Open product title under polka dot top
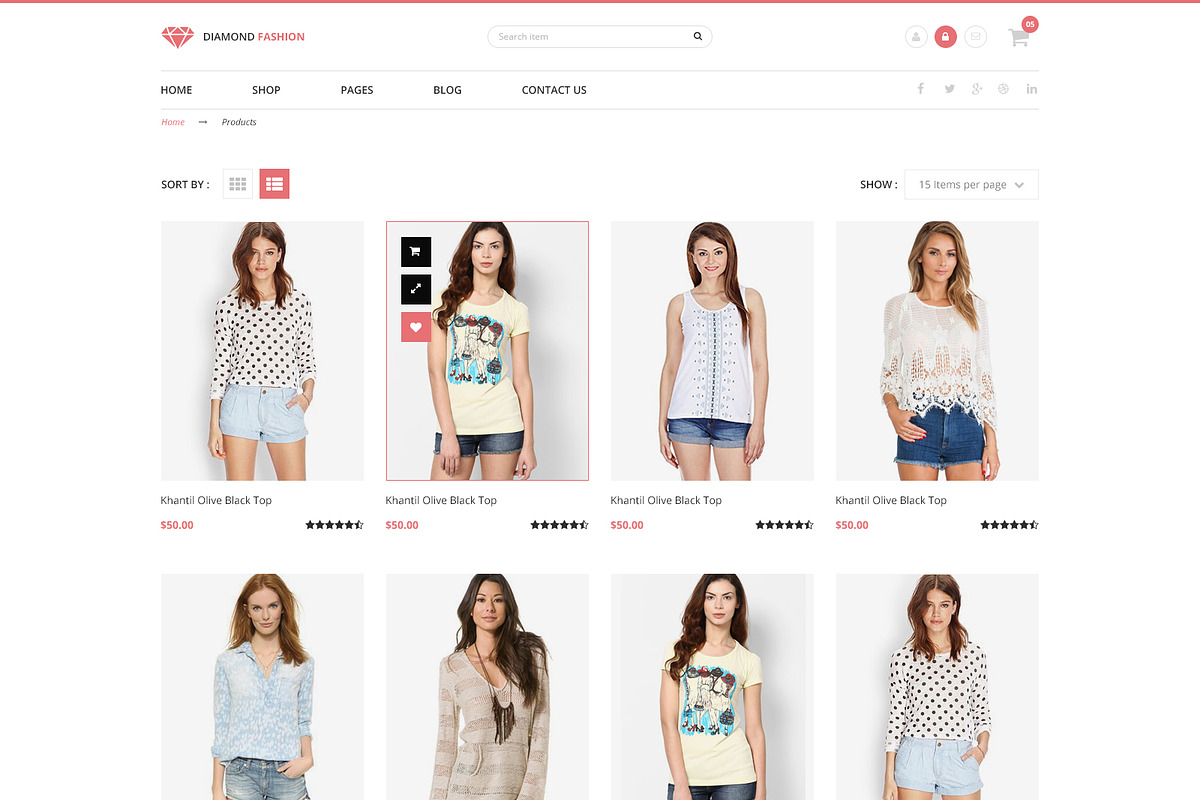Image resolution: width=1200 pixels, height=800 pixels. (x=216, y=500)
